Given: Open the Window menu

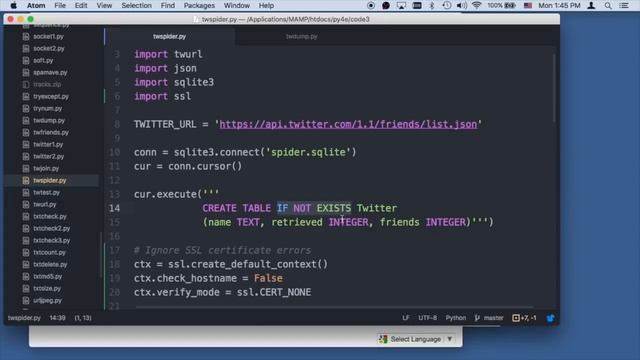Looking at the screenshot, I should click(x=237, y=5).
